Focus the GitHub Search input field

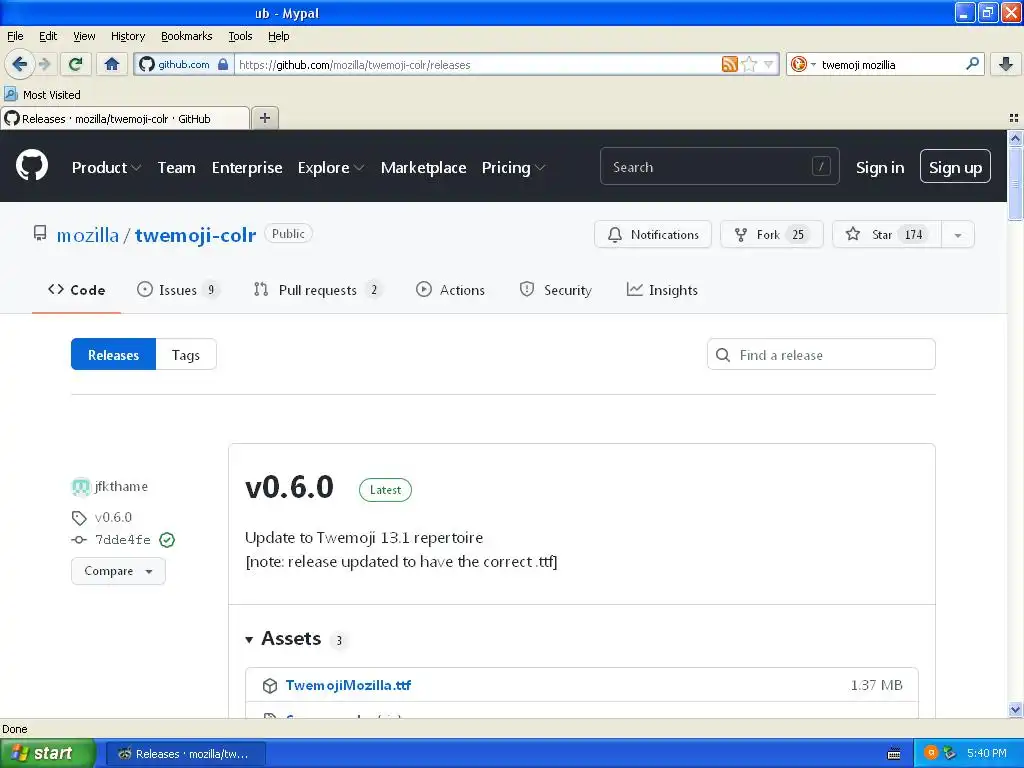(x=719, y=167)
